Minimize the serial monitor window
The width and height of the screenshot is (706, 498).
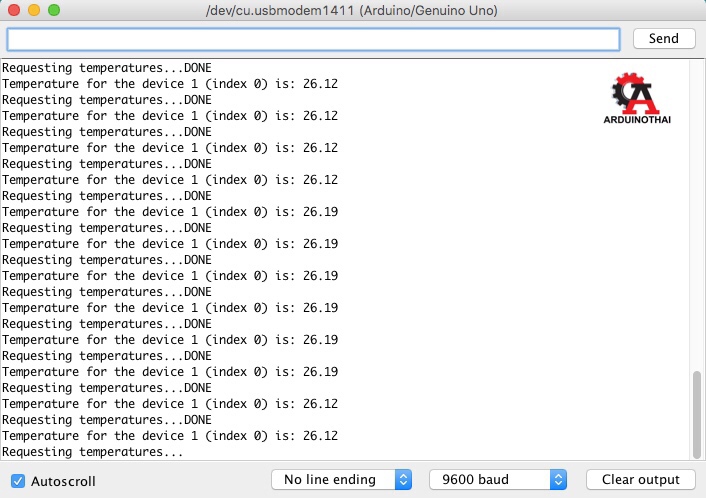point(34,10)
